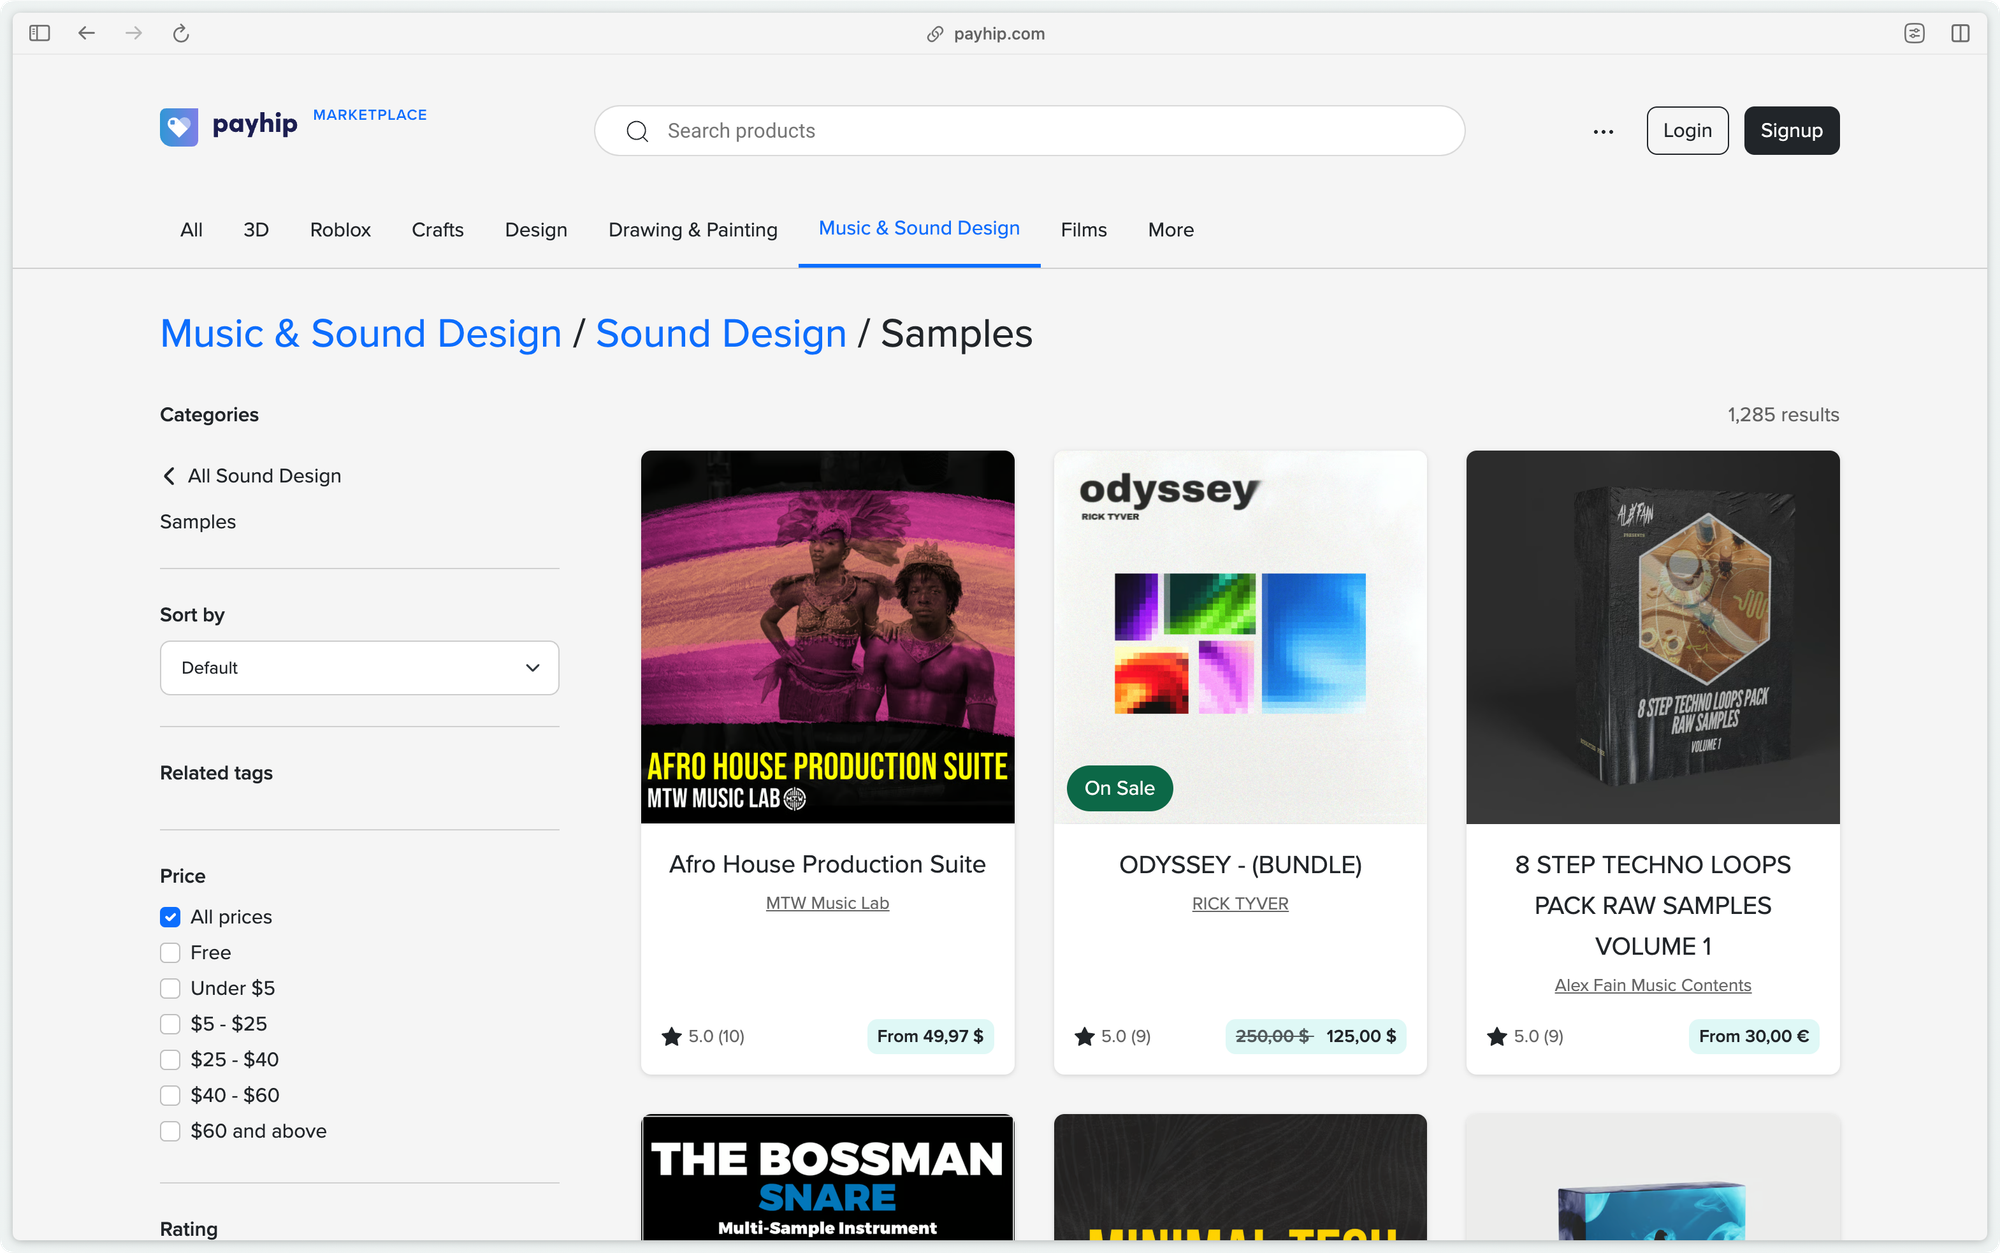This screenshot has height=1253, width=2000.
Task: Open the MARKETPLACE link
Action: pos(370,115)
